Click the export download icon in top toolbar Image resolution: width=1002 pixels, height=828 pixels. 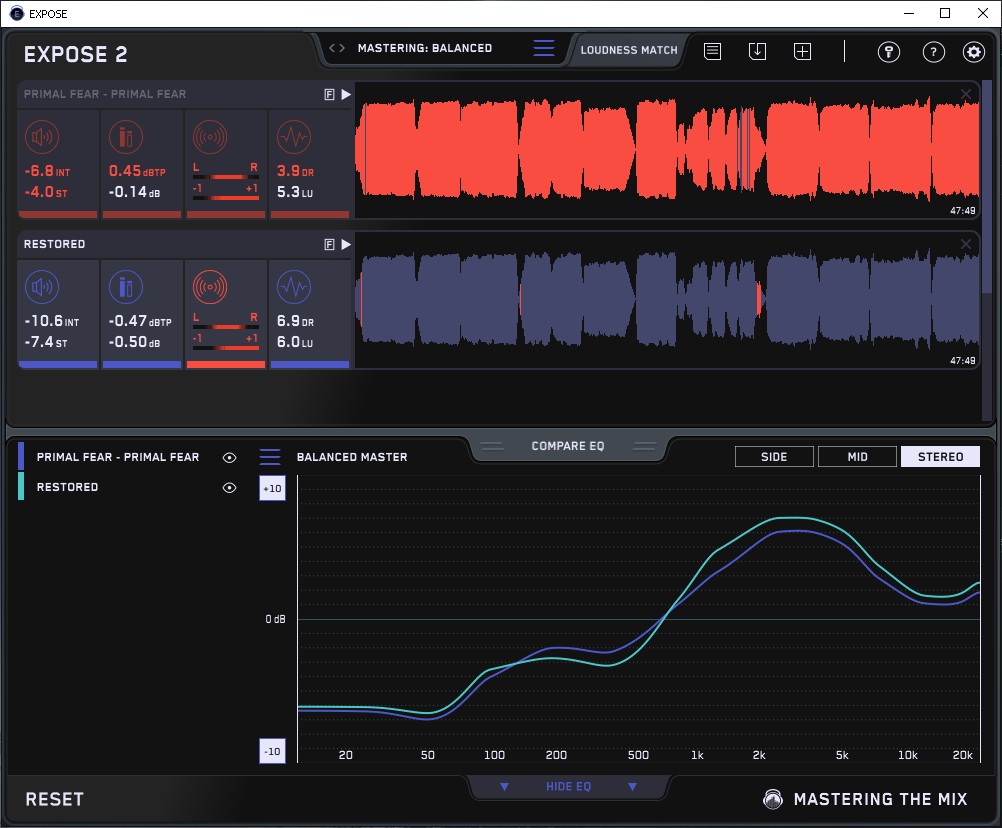coord(757,51)
